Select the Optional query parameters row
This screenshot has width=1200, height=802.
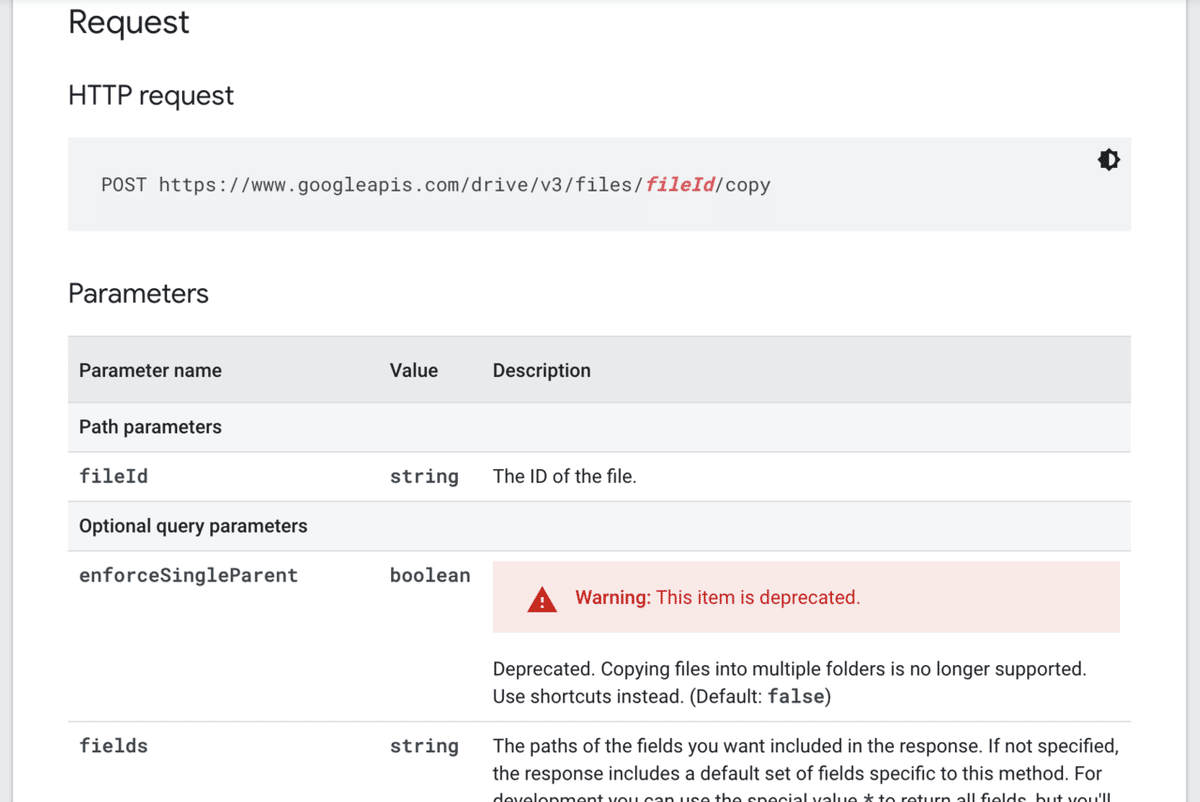pyautogui.click(x=193, y=526)
